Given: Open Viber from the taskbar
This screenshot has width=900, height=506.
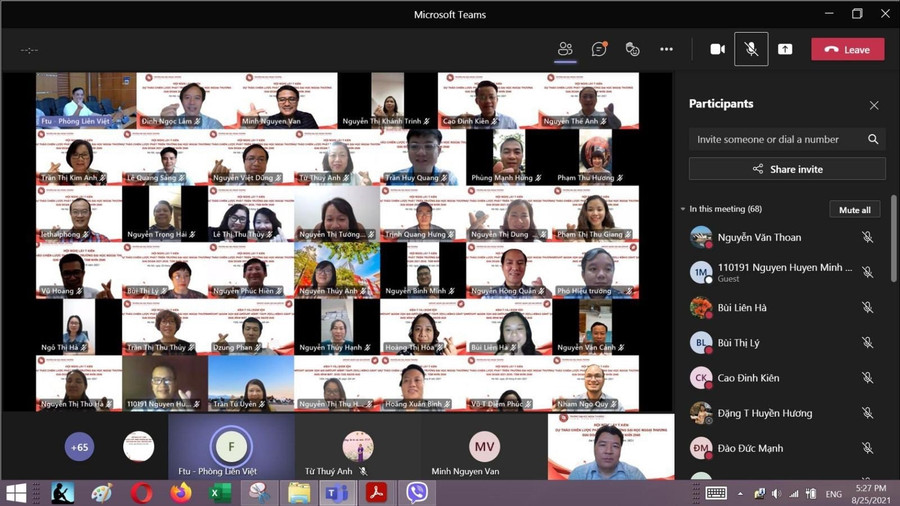Looking at the screenshot, I should point(417,493).
